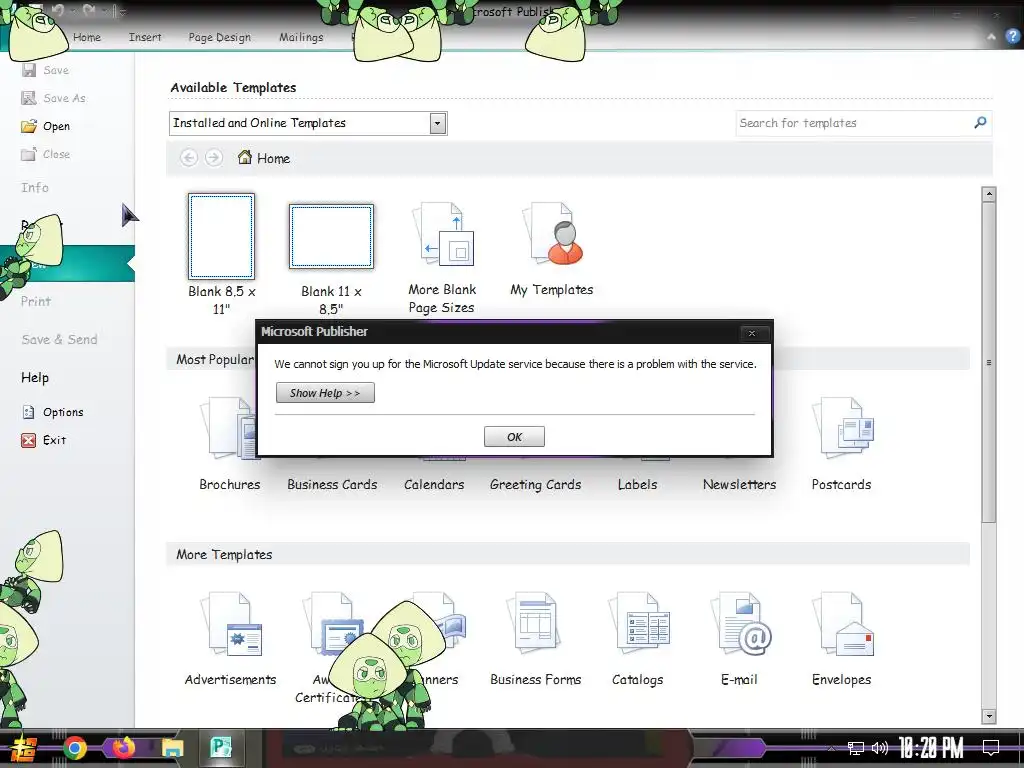Open the notification center icon

point(991,748)
